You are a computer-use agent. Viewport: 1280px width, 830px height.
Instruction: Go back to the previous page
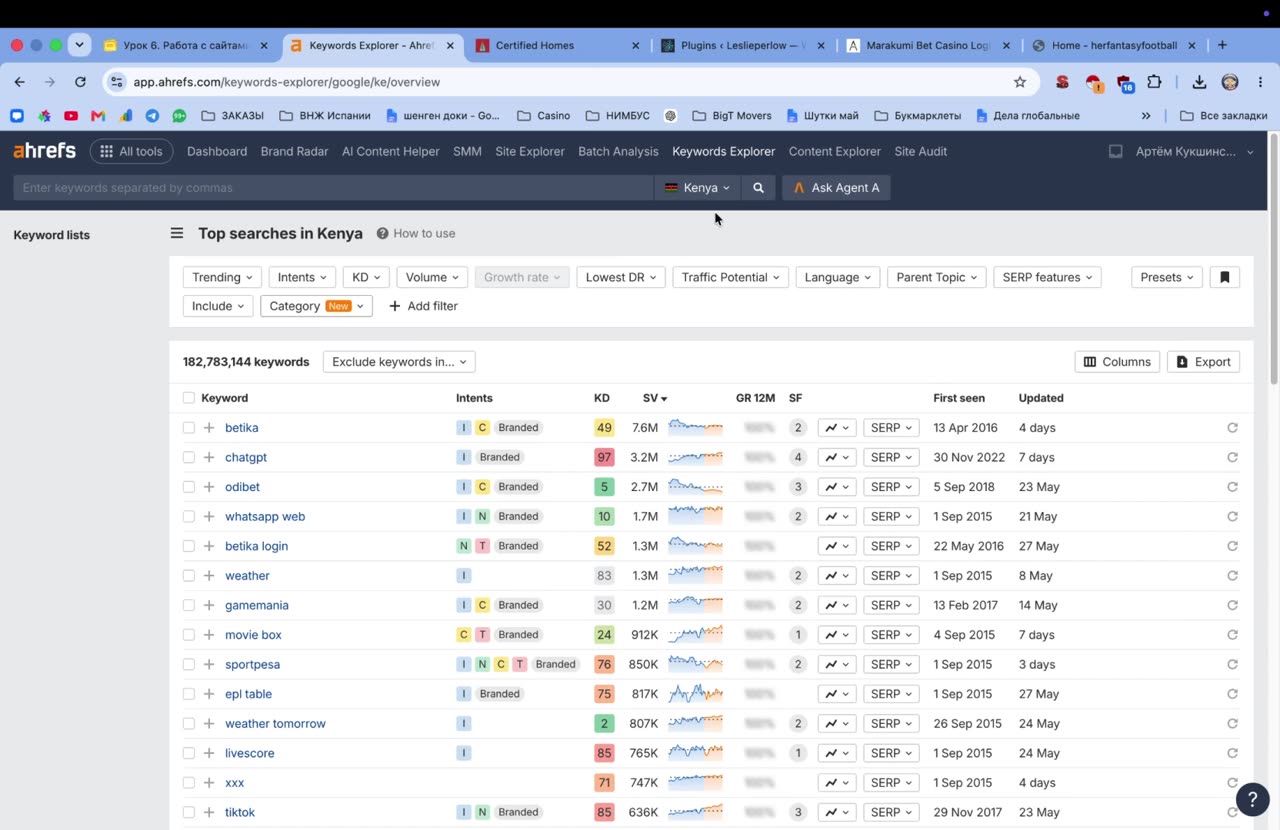click(20, 82)
